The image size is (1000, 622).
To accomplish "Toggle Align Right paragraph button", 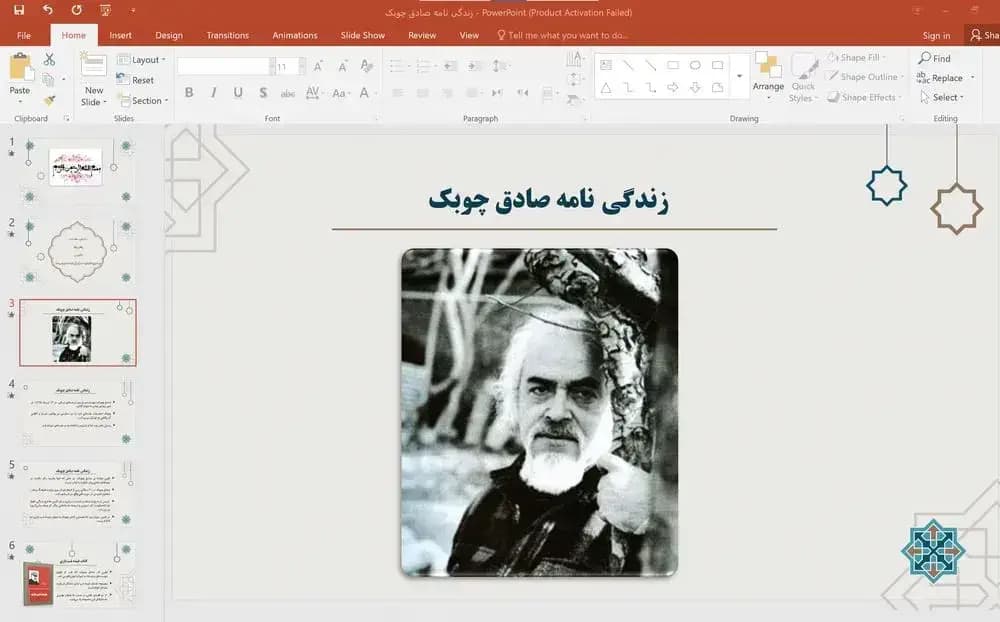I will tap(447, 93).
